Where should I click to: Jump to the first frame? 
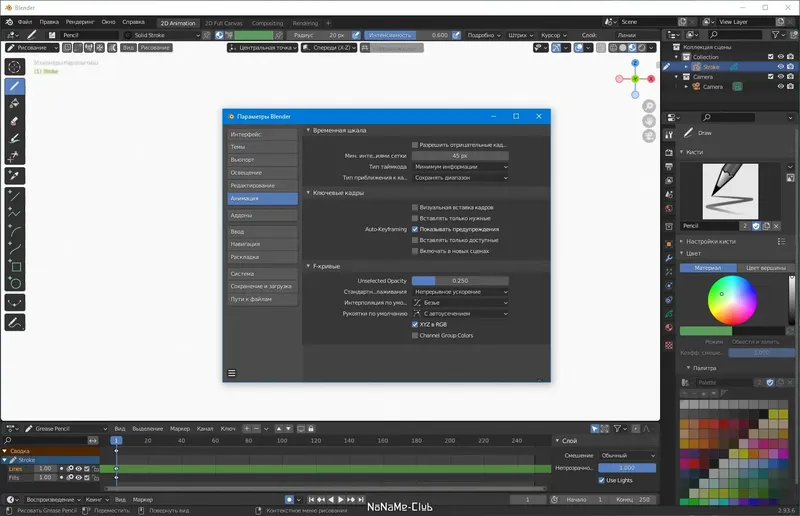click(311, 500)
